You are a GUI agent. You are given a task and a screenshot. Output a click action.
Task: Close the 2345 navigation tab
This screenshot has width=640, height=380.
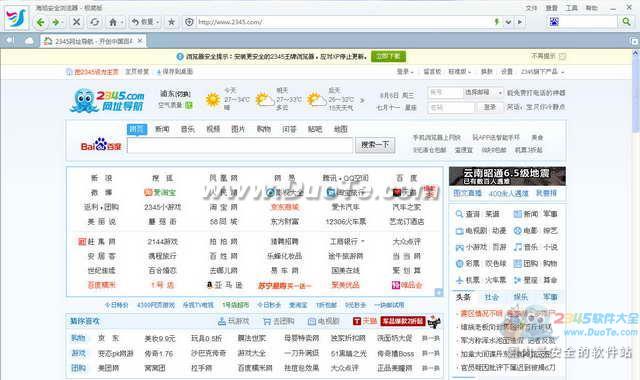(x=140, y=40)
